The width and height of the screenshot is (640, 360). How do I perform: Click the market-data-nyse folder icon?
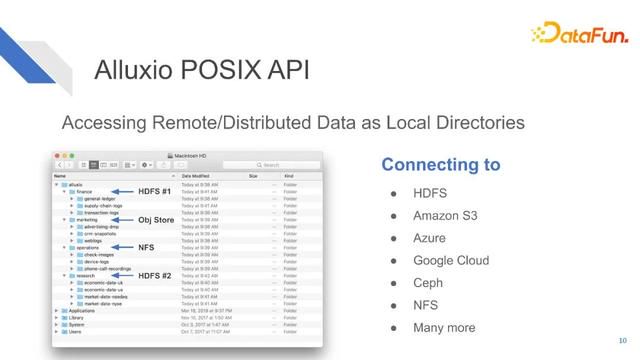(x=80, y=304)
